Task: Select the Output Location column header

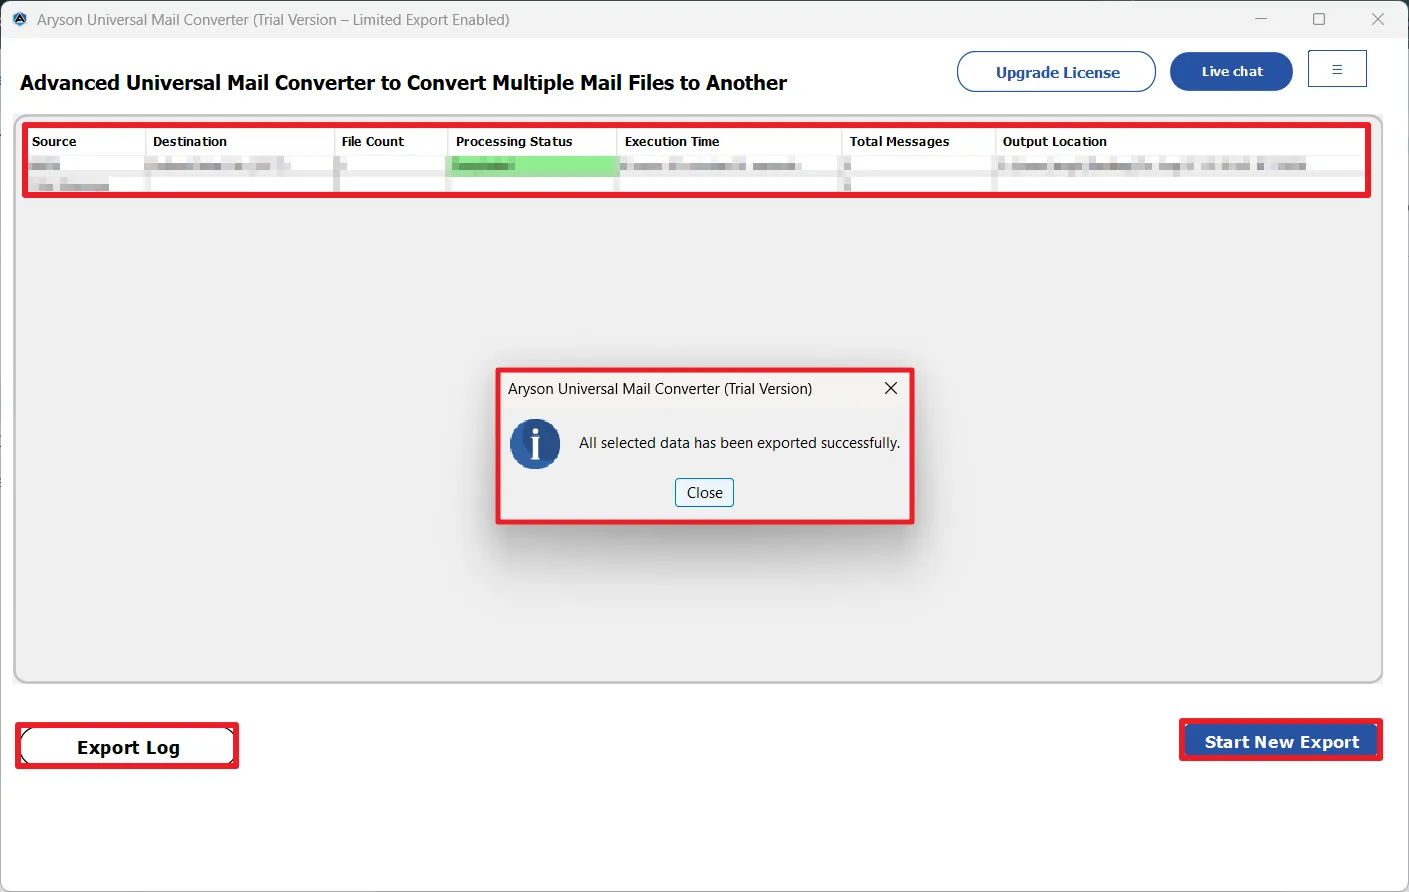Action: [x=1181, y=142]
